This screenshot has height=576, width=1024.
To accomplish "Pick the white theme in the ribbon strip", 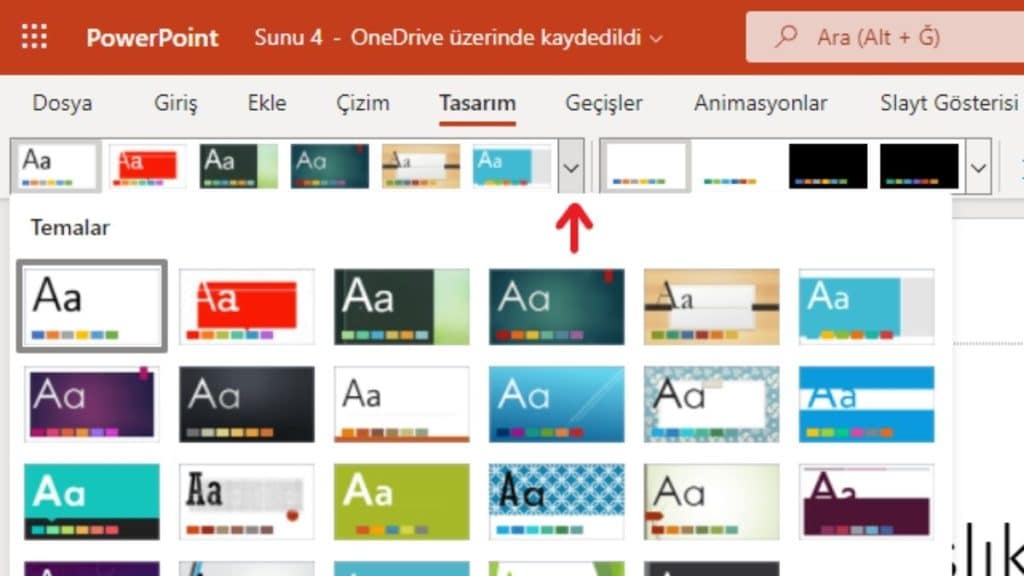I will (x=56, y=167).
